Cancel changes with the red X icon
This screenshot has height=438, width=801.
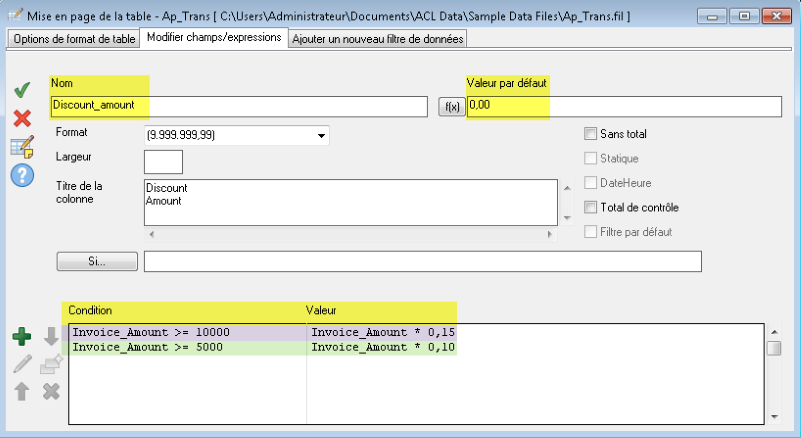click(22, 119)
